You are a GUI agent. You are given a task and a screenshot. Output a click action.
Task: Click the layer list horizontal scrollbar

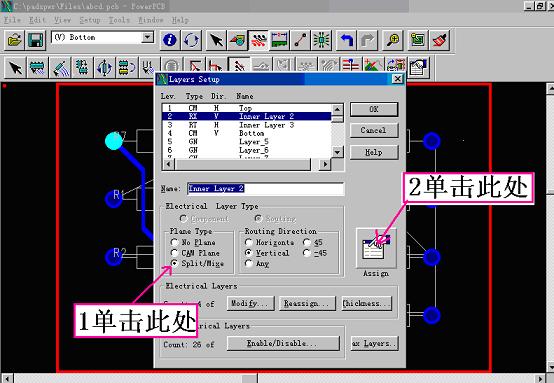tap(244, 164)
